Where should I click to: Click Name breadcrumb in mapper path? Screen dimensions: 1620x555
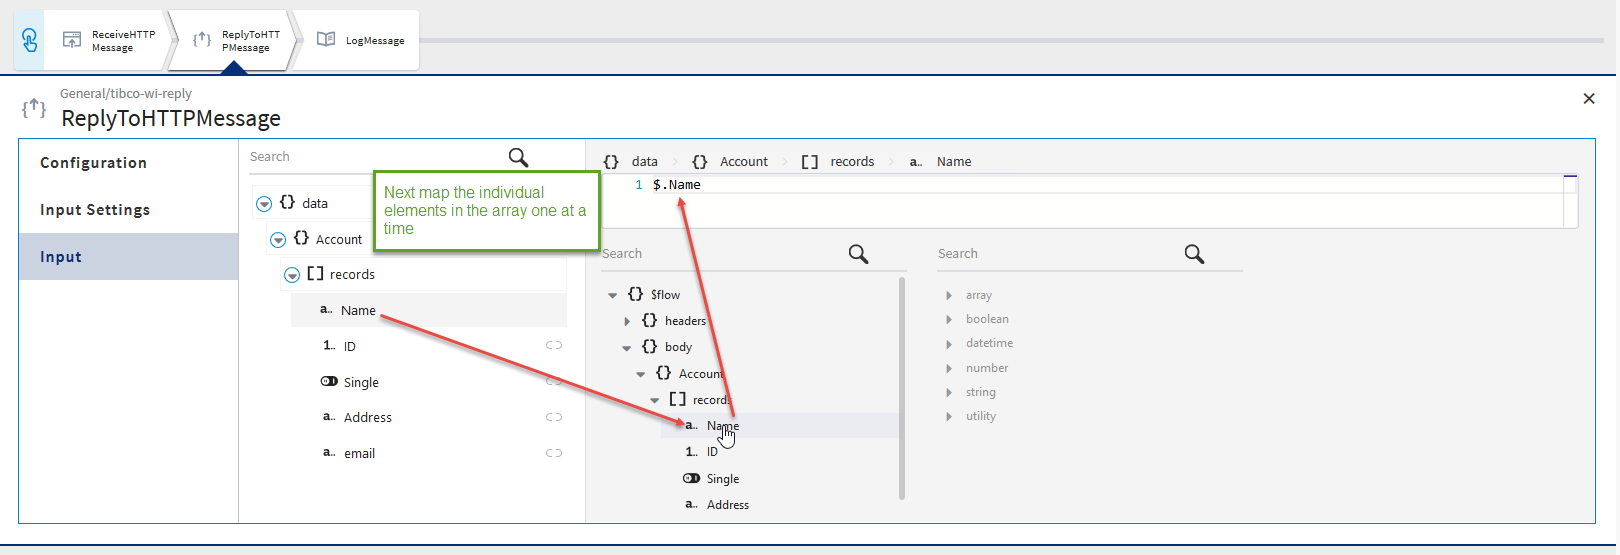(954, 161)
